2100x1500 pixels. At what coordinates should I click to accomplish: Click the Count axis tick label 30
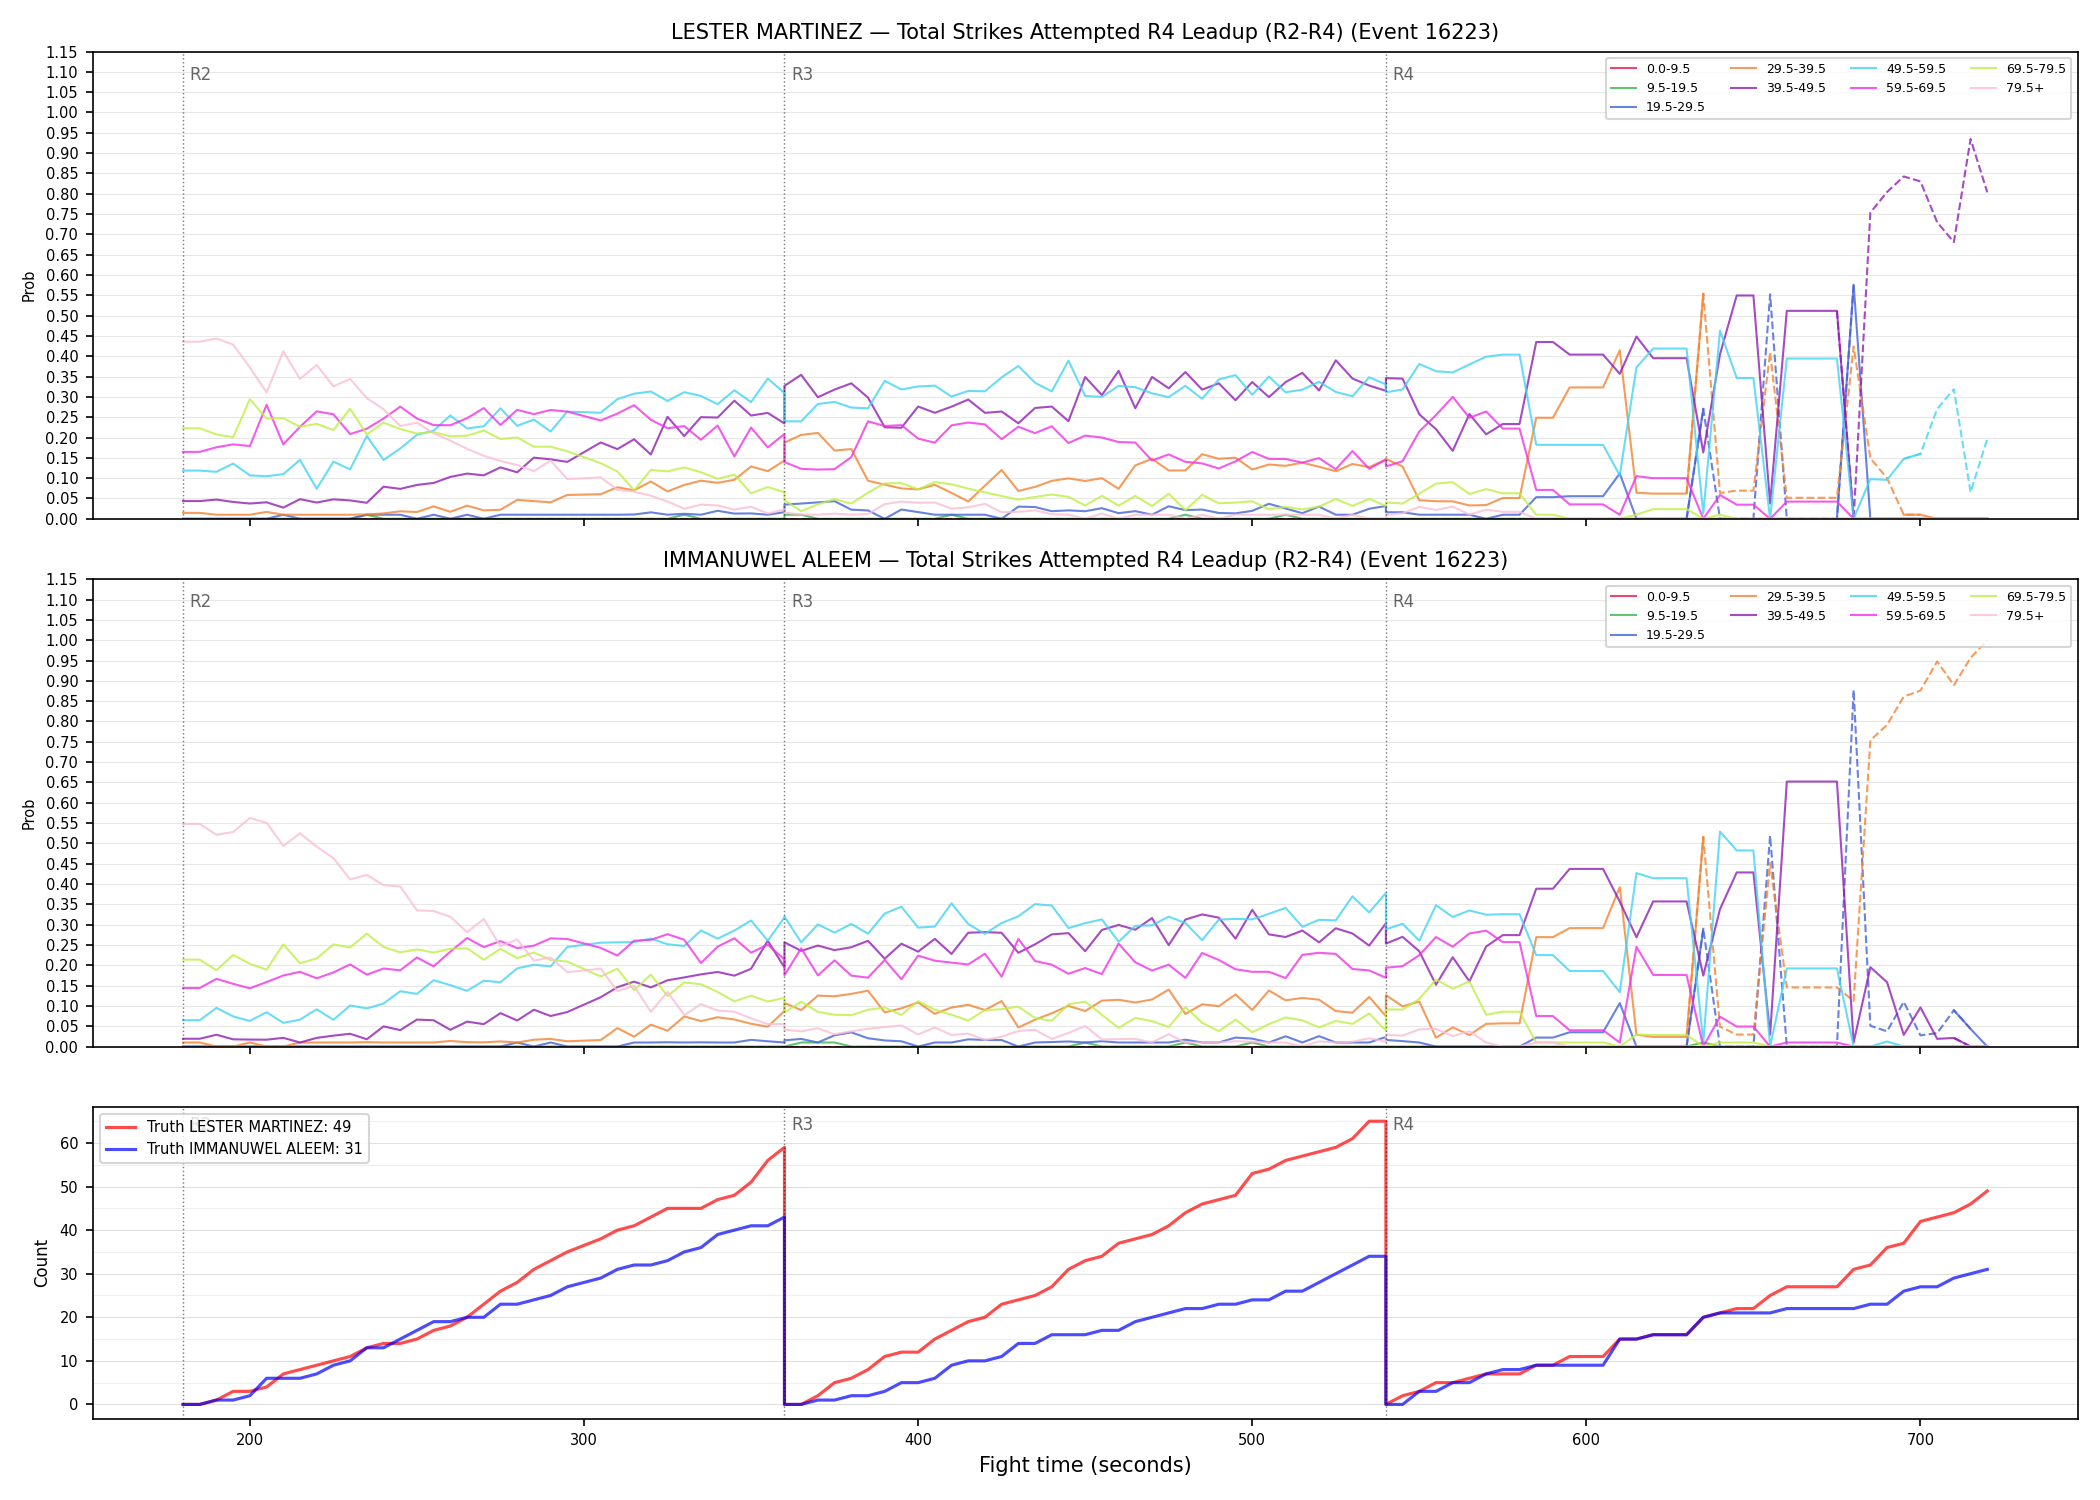pyautogui.click(x=68, y=1274)
